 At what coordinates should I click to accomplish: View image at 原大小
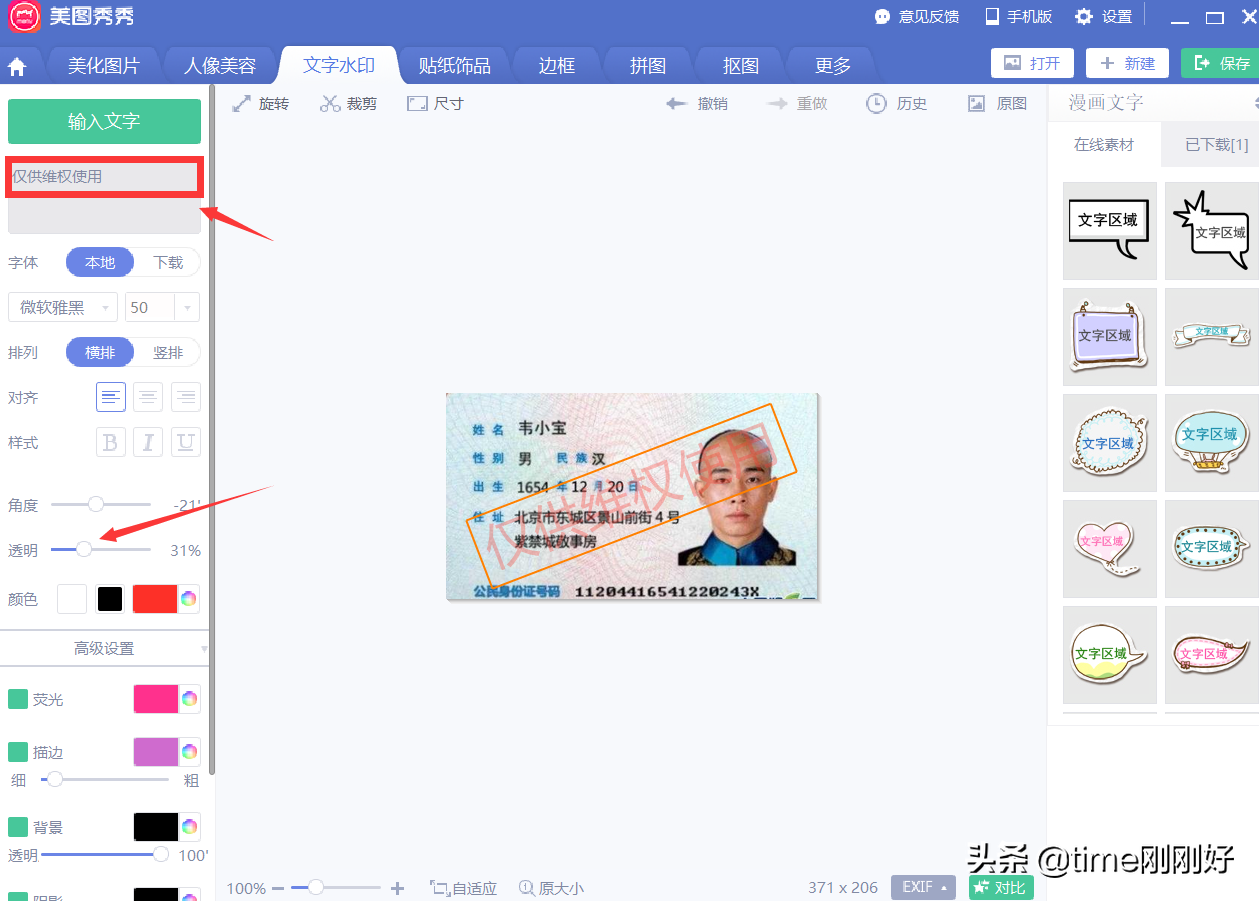(551, 888)
